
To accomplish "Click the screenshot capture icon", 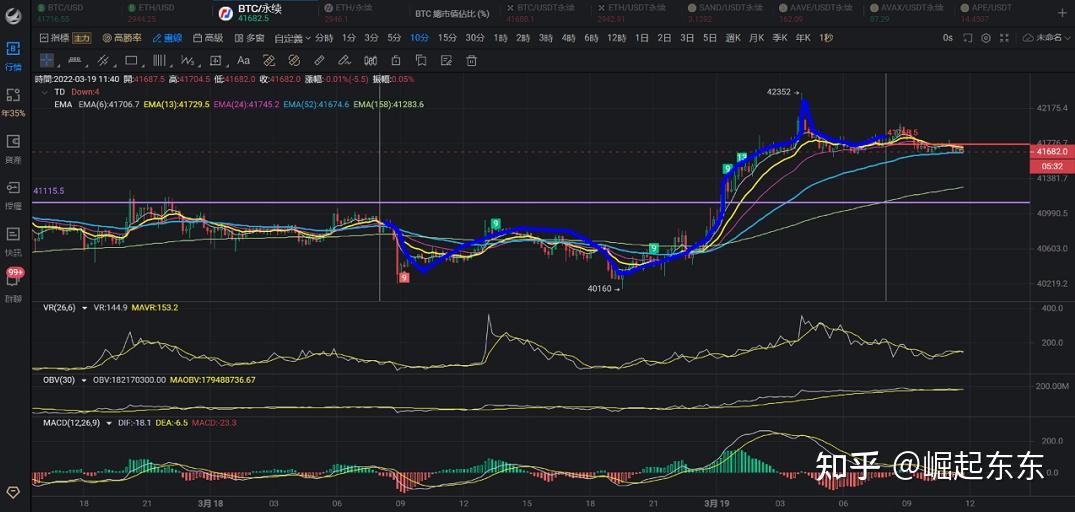I will coord(967,38).
